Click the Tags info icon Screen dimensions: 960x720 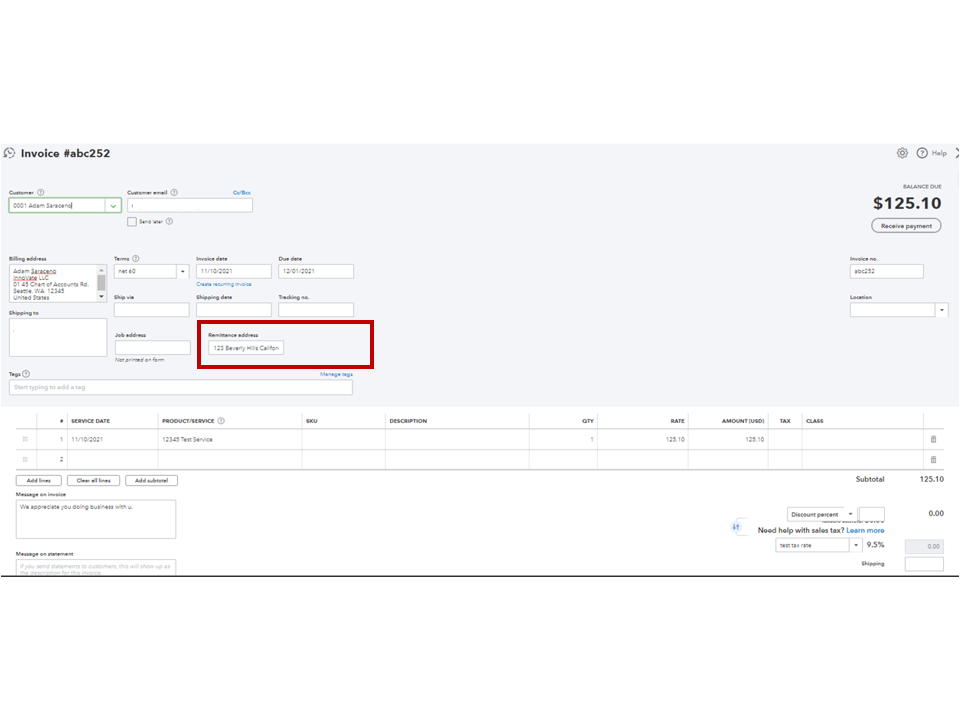pos(26,374)
